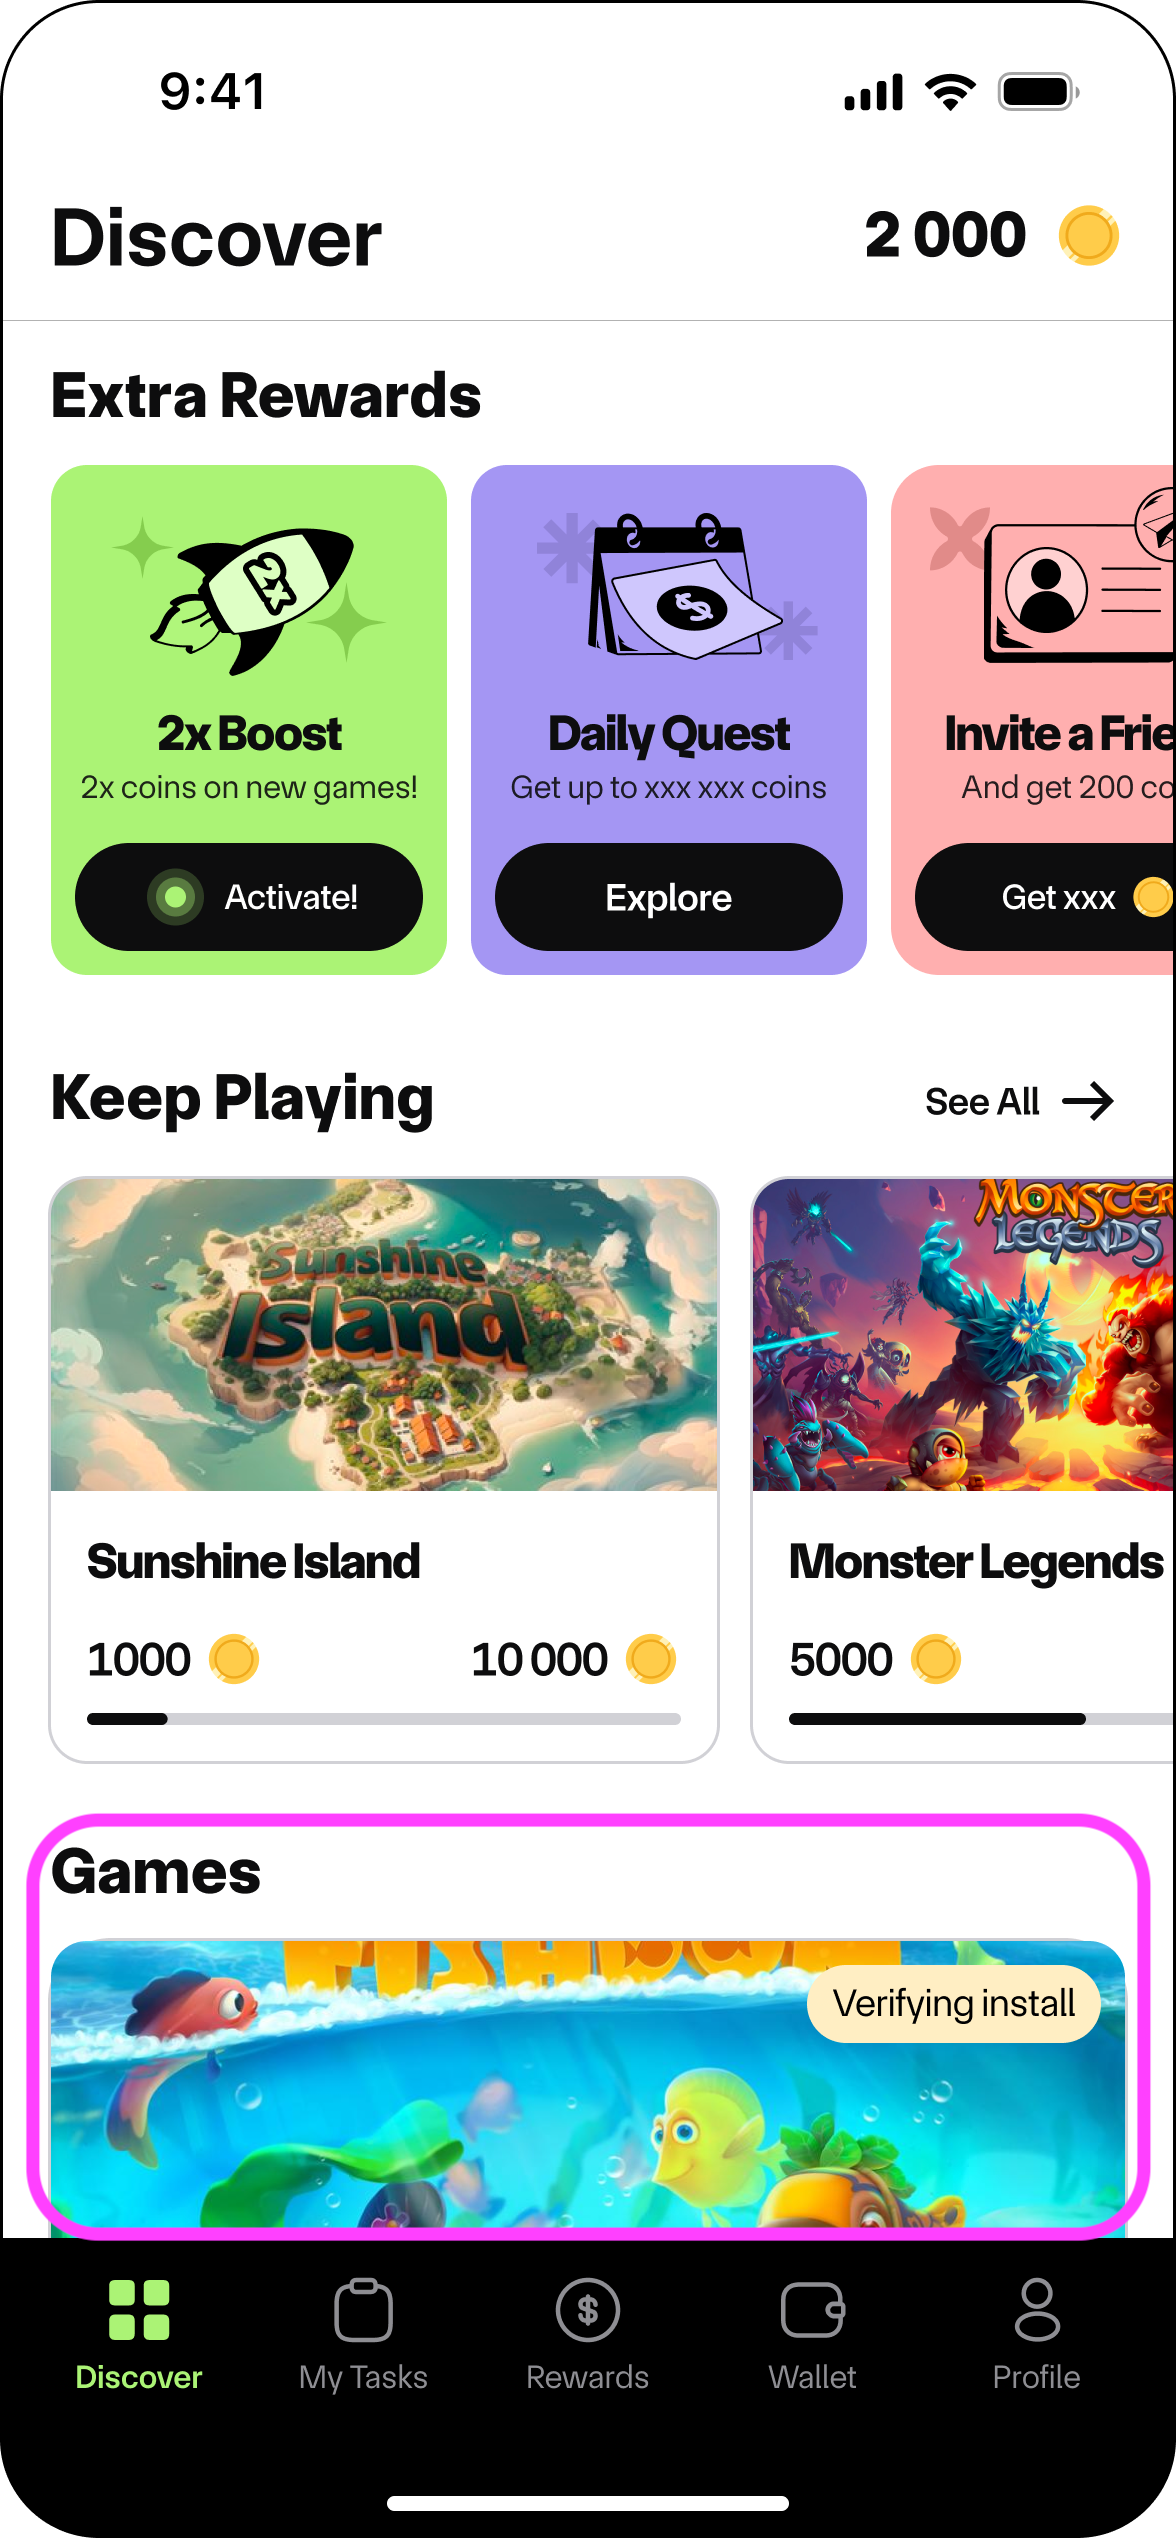Click the Monster Legends progress bar
The width and height of the screenshot is (1176, 2538).
(982, 1719)
